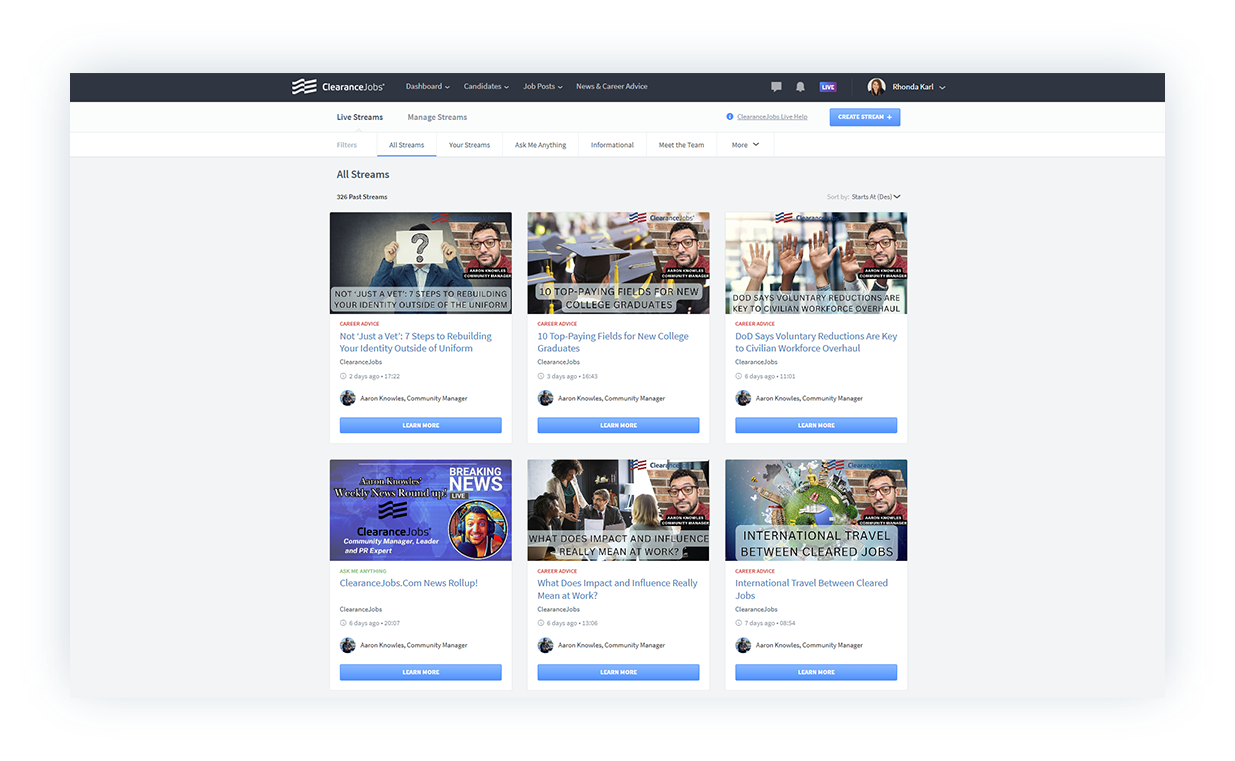Viewport: 1235px width, 761px height.
Task: Click Learn More on 'Not Just a Vet' card
Action: pos(421,425)
